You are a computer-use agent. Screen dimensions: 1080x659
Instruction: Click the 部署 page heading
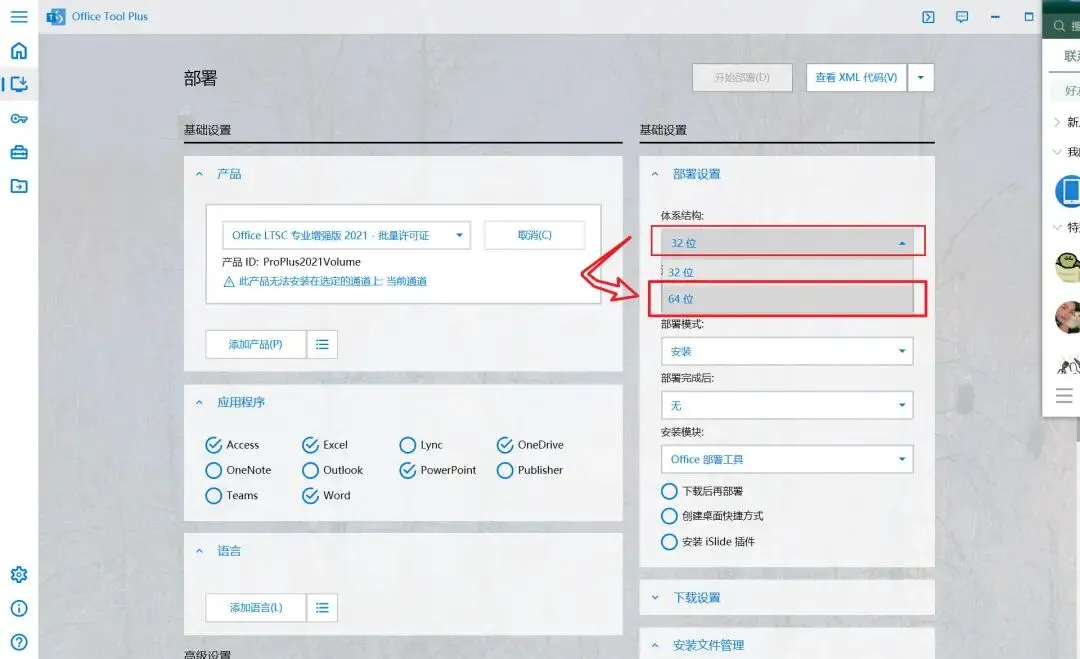coord(200,79)
